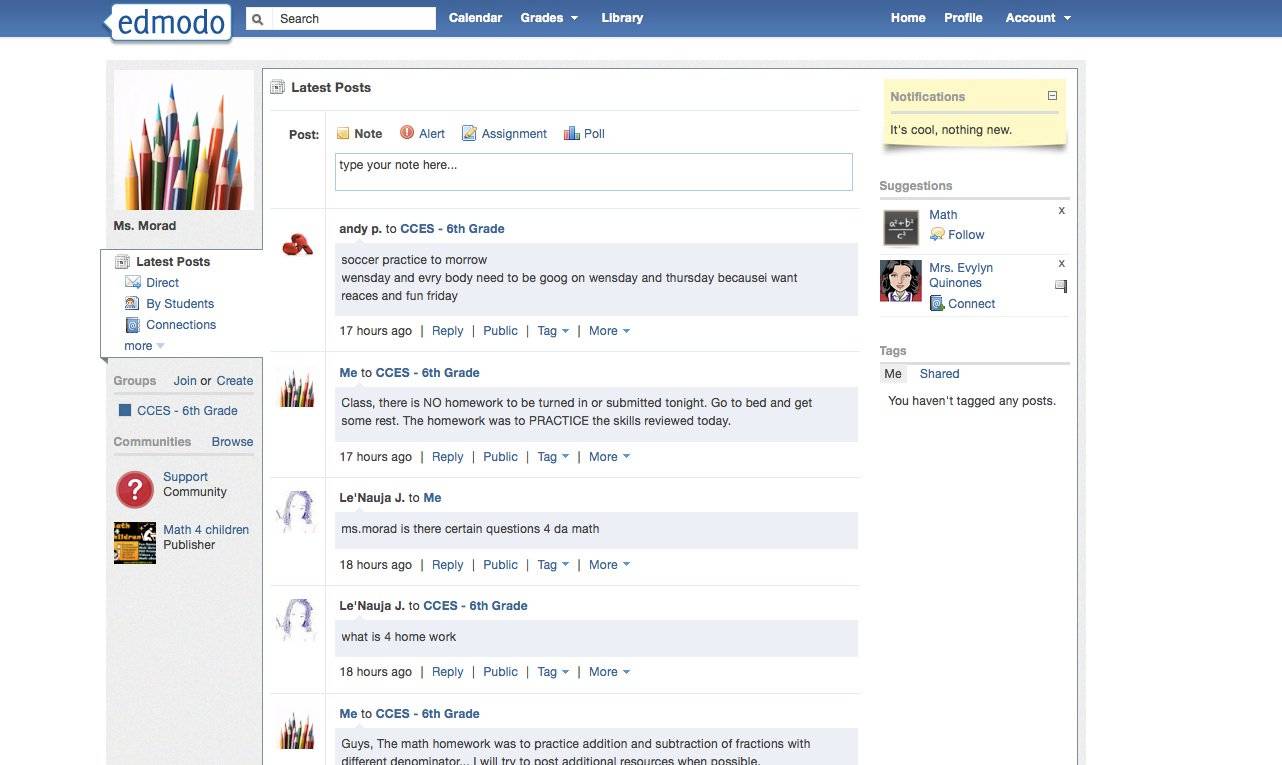This screenshot has height=765, width=1282.
Task: Dismiss the Math suggestion with its X
Action: click(x=1062, y=211)
